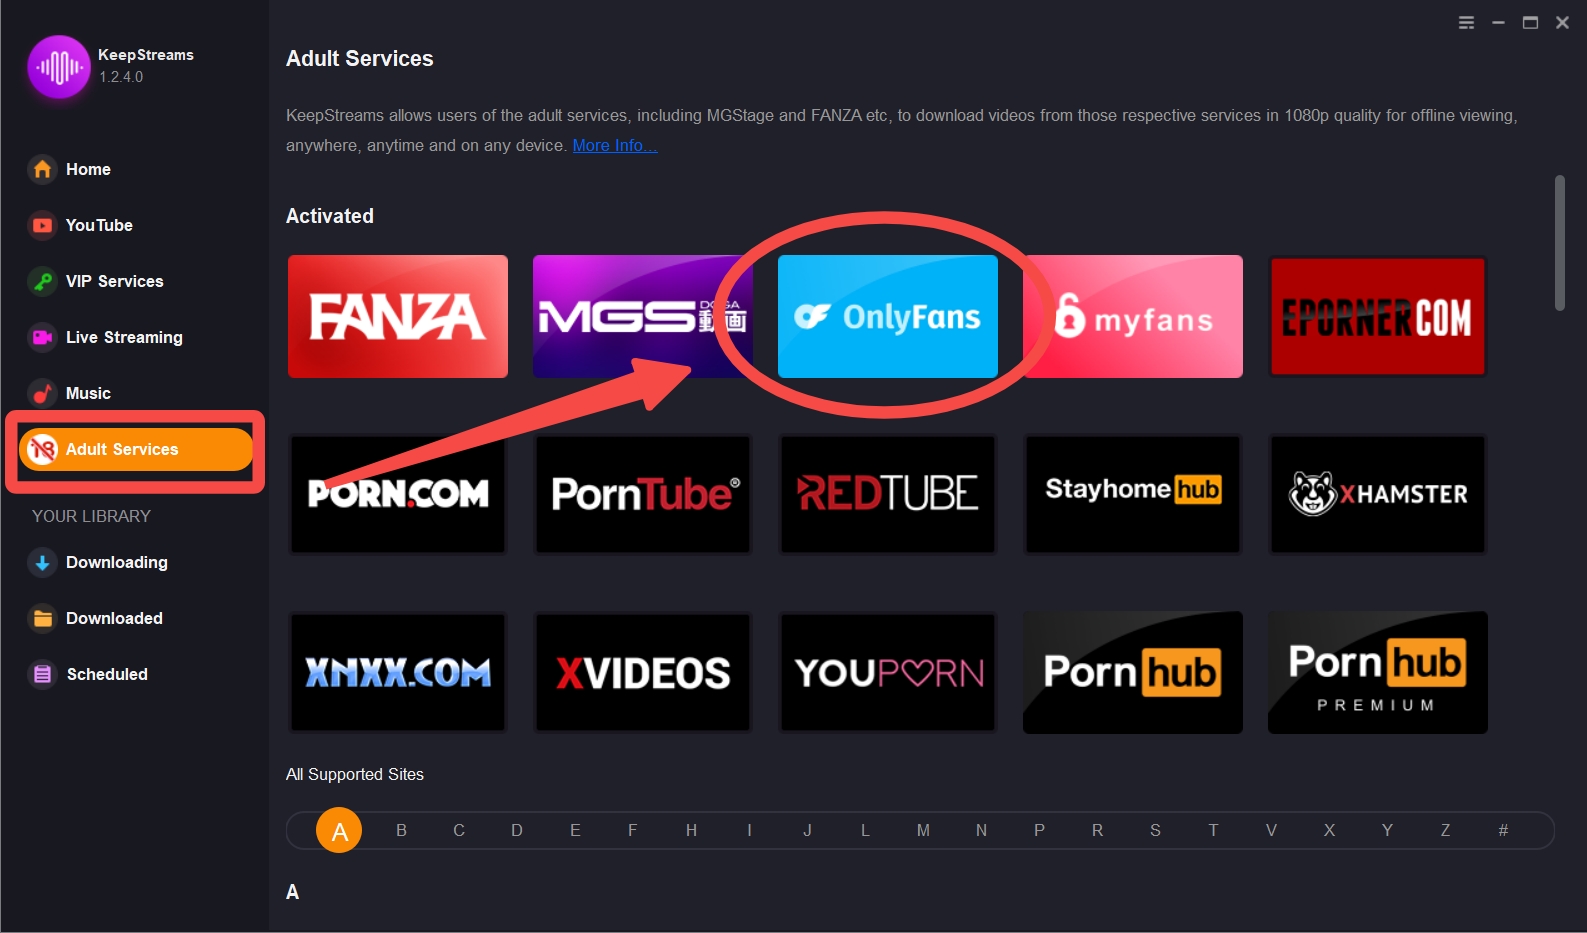Jump to letter S sites

click(x=1155, y=830)
